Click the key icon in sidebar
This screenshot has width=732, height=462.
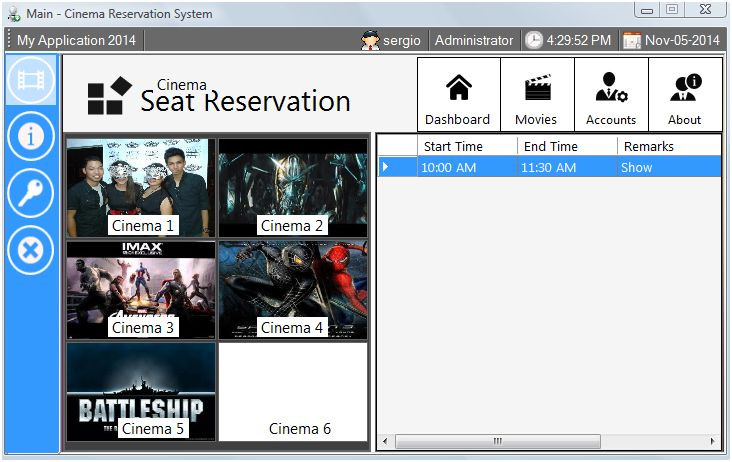[x=31, y=193]
